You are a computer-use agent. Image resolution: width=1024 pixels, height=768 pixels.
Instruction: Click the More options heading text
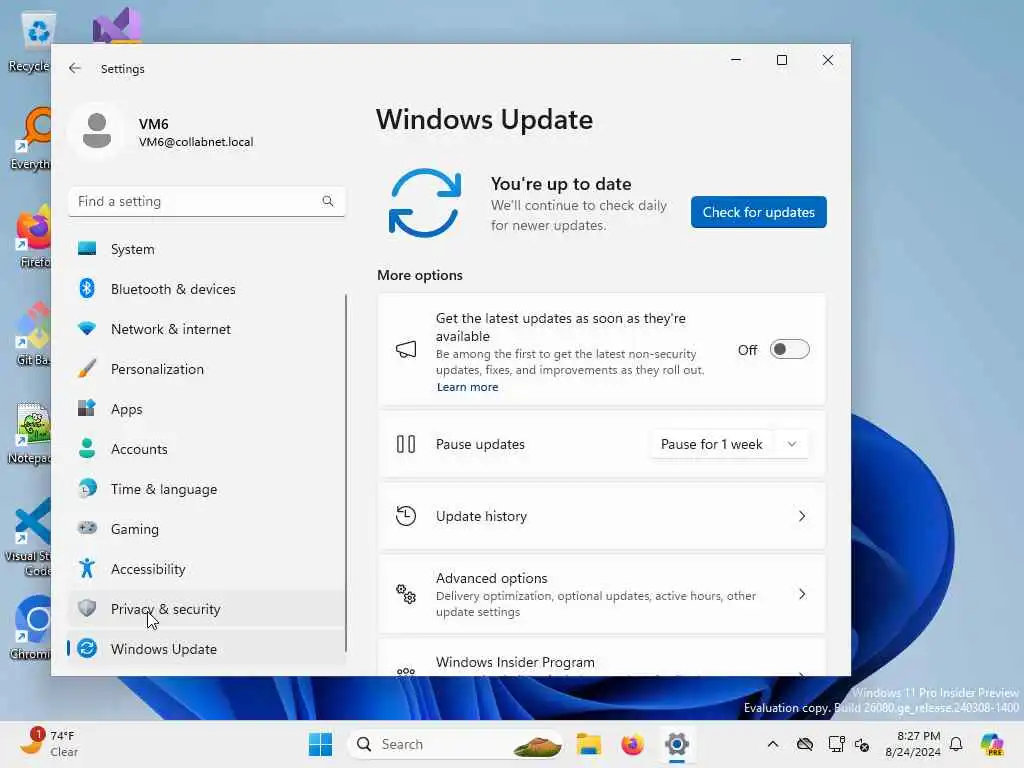419,275
